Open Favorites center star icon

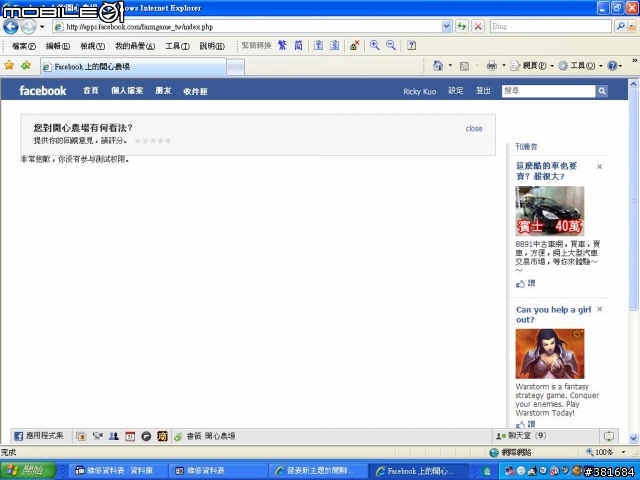pyautogui.click(x=9, y=65)
